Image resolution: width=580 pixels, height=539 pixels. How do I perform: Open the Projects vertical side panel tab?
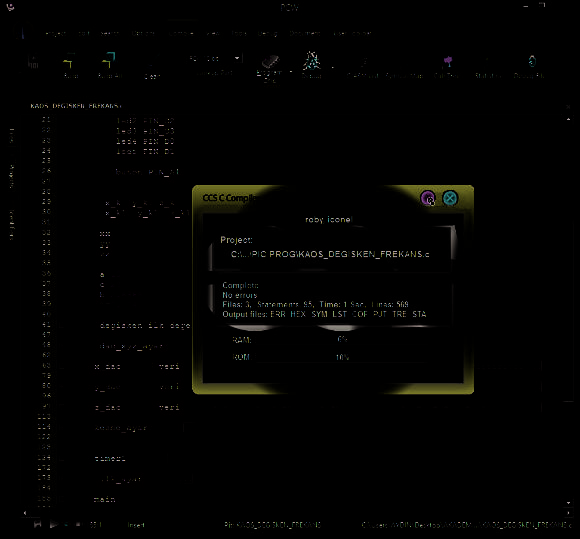tap(11, 176)
